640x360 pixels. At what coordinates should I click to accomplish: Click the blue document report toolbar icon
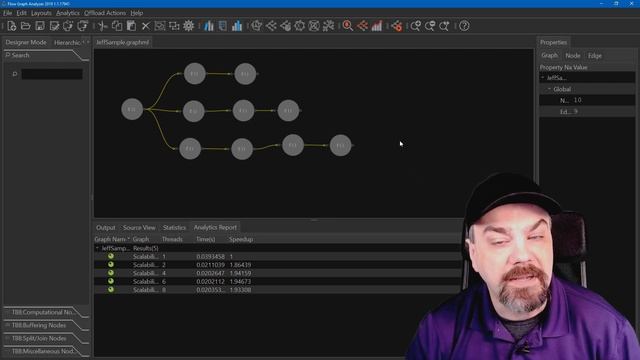click(x=223, y=26)
